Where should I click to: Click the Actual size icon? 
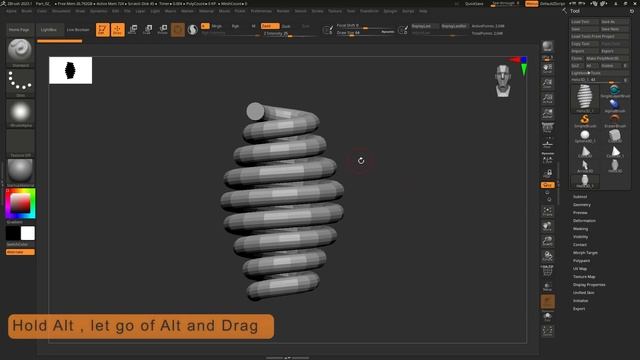pos(547,98)
